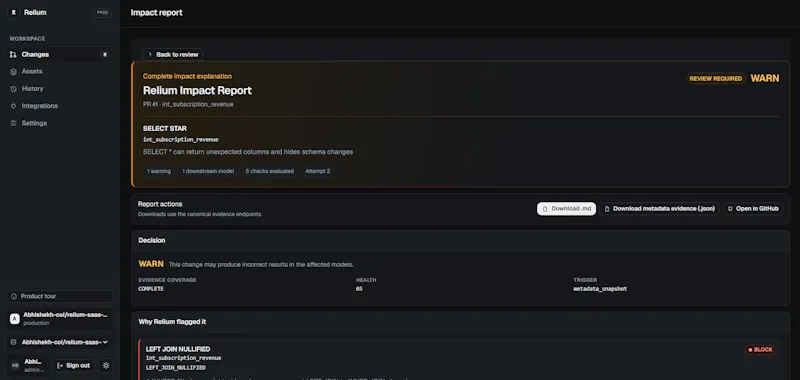The height and width of the screenshot is (380, 800).
Task: Open the History section
Action: [59, 89]
